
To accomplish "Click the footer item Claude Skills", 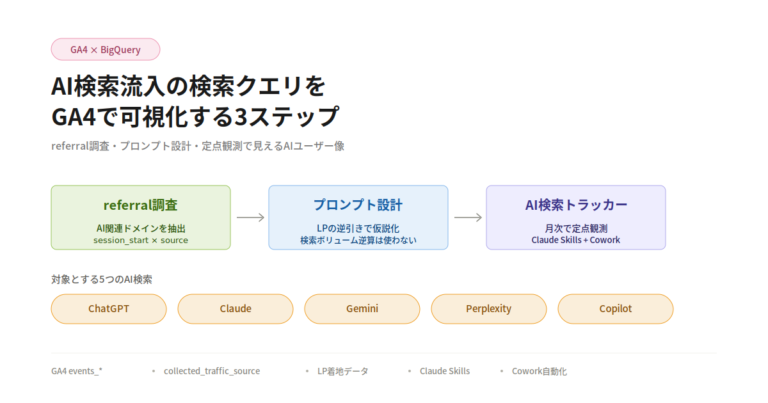I will pyautogui.click(x=445, y=371).
